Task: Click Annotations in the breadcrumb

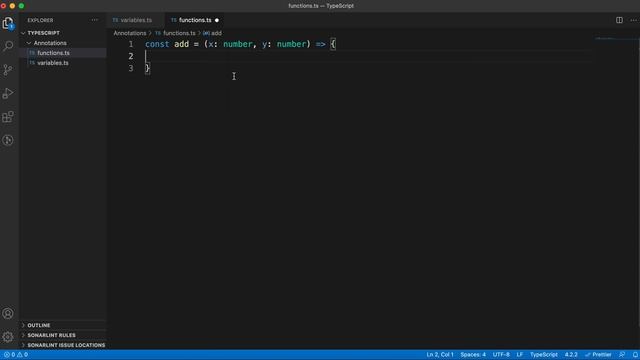Action: (130, 33)
